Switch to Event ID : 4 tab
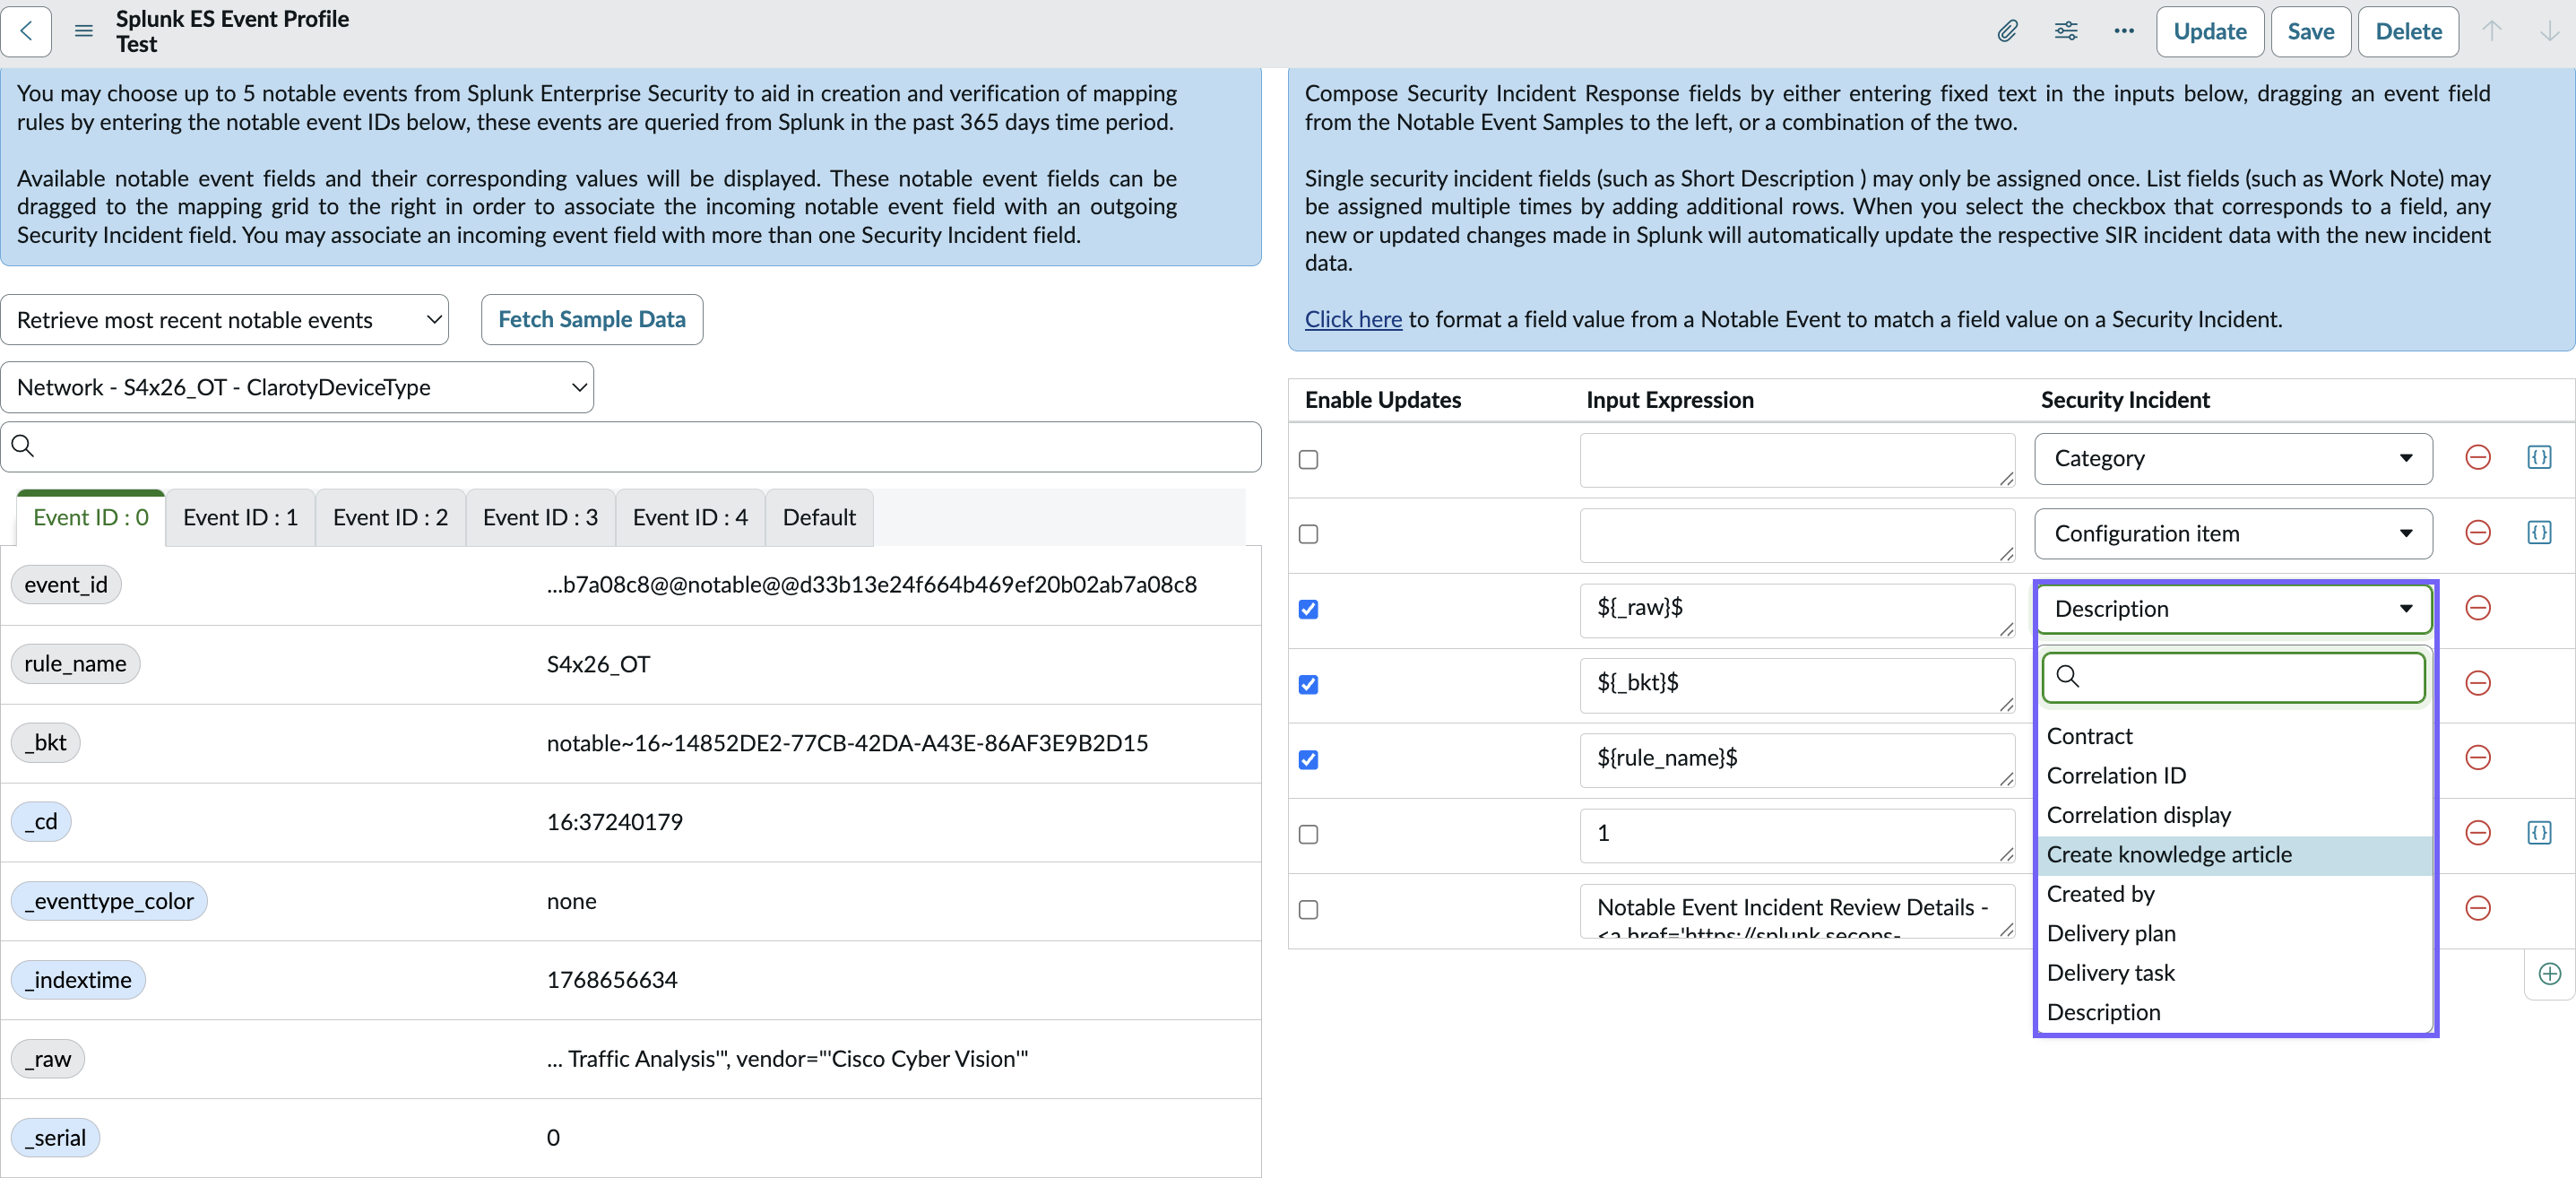The height and width of the screenshot is (1178, 2576). point(691,518)
